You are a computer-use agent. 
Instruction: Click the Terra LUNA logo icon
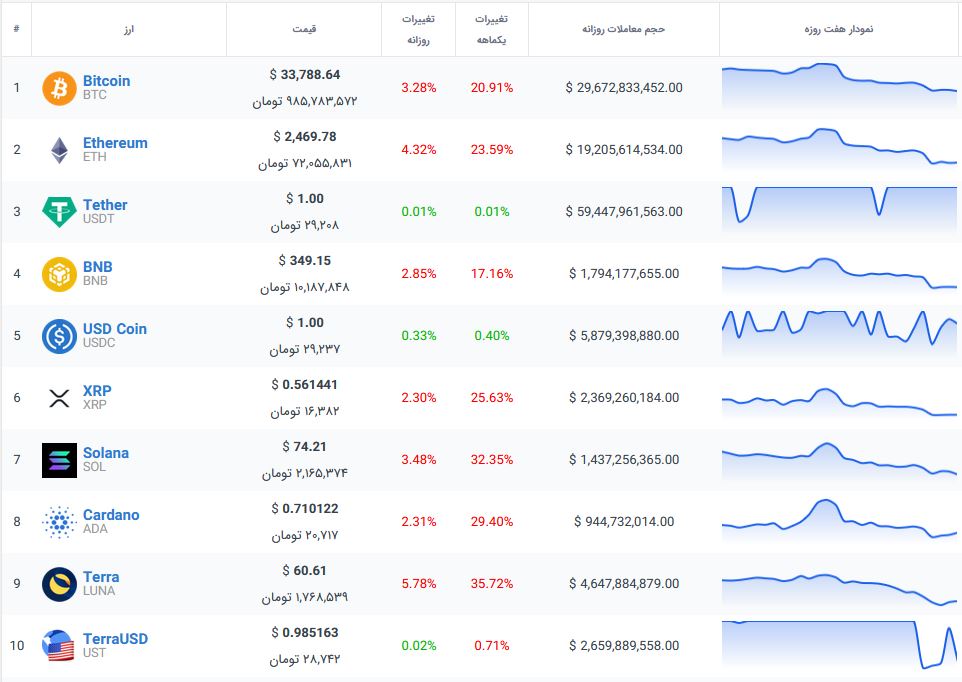[60, 584]
